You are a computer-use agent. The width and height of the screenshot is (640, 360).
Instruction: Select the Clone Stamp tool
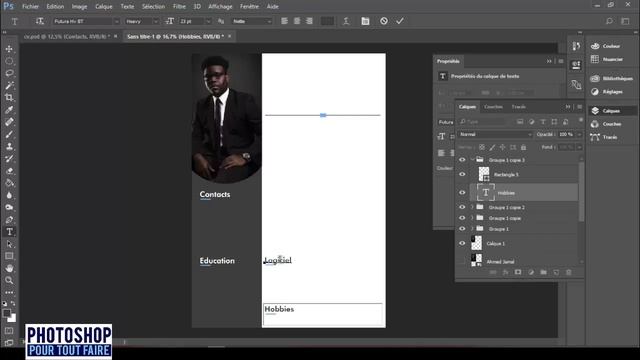click(9, 147)
